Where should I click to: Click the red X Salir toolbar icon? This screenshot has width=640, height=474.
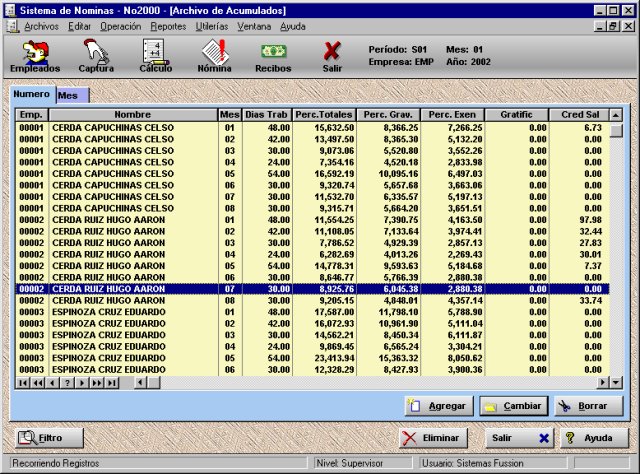(332, 55)
